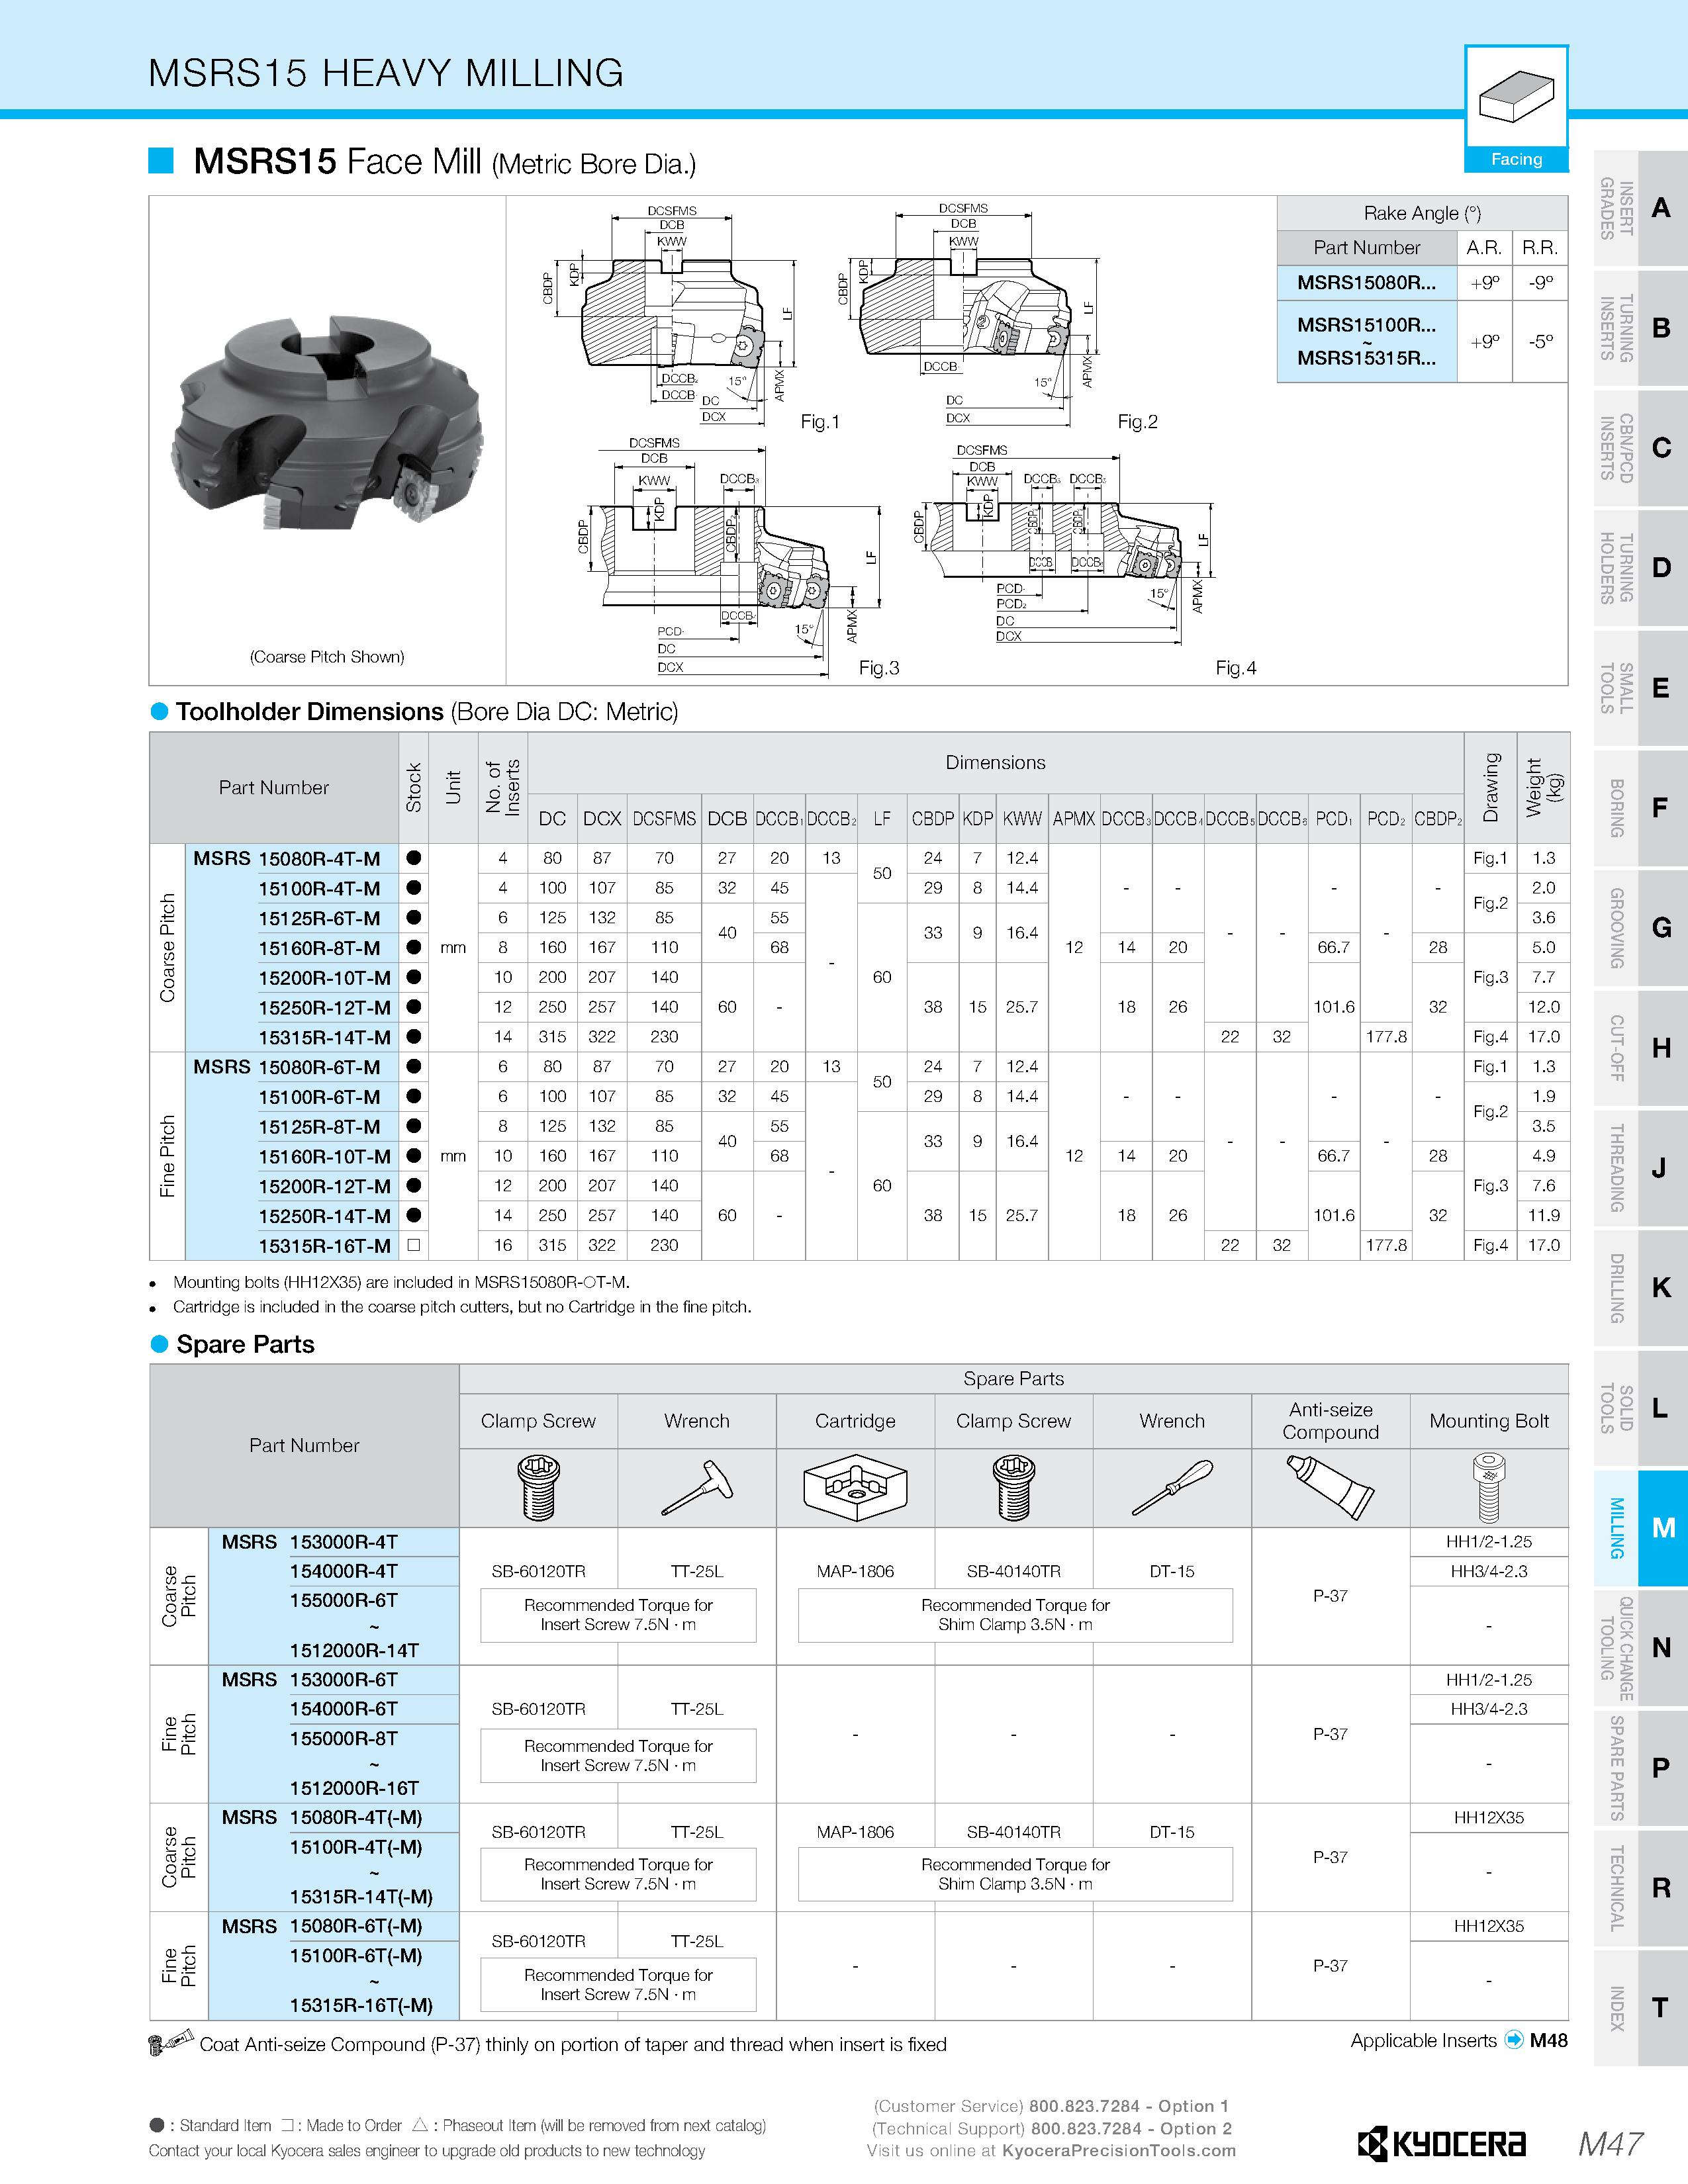
Task: Select part number 15200R-10T-M
Action: [x=324, y=977]
